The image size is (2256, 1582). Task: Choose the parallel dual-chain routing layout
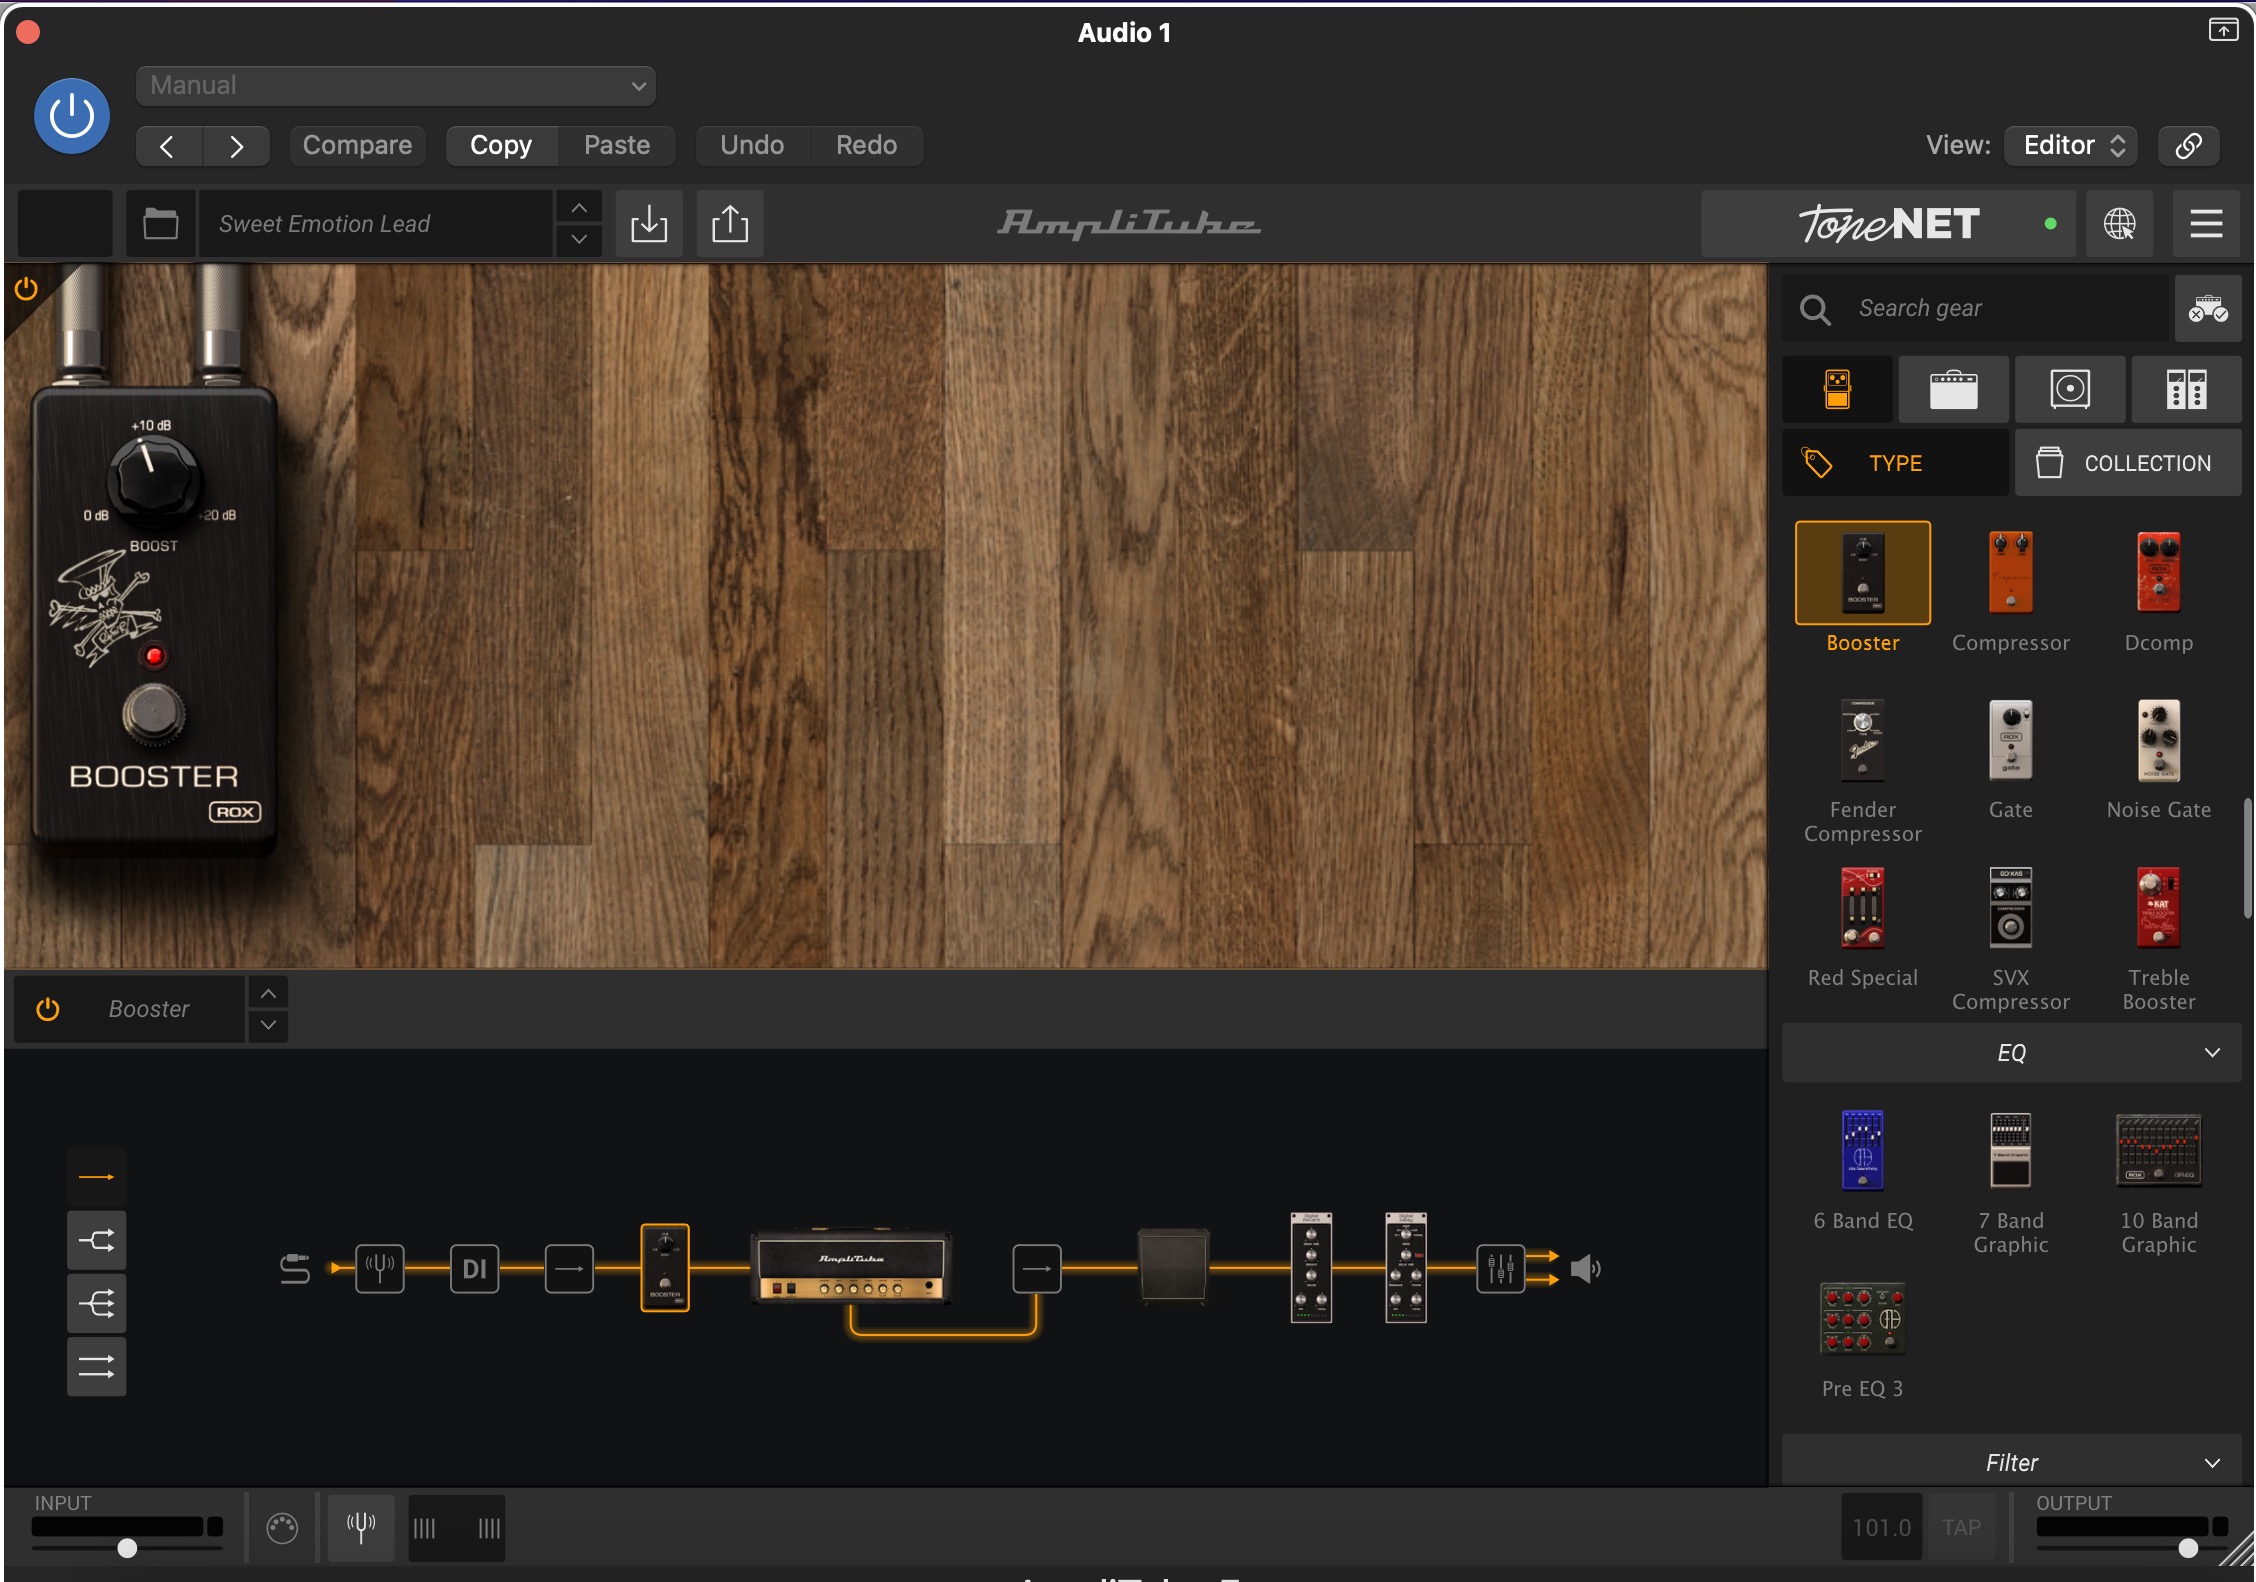(96, 1367)
